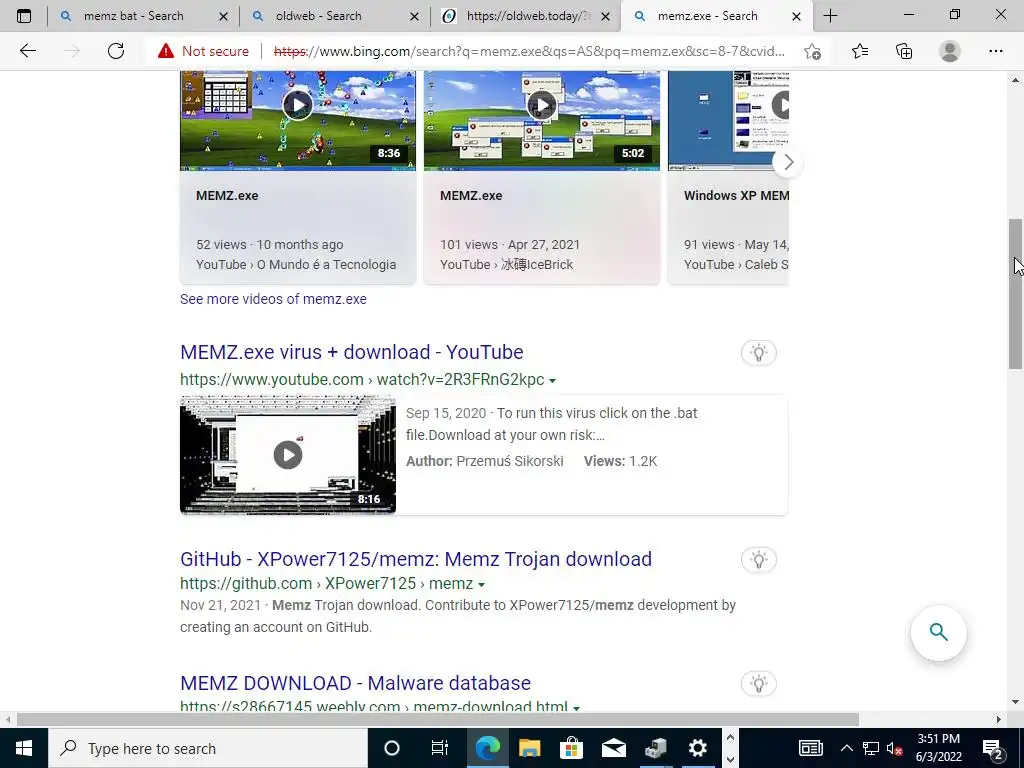Image resolution: width=1024 pixels, height=768 pixels.
Task: Show insights lightbulb for Malware database result
Action: pos(758,684)
